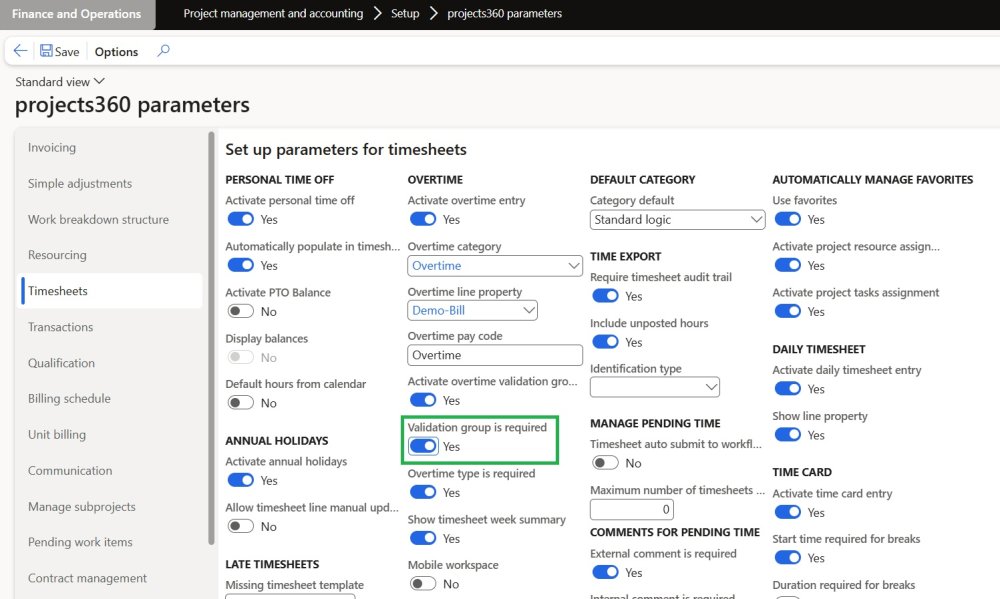This screenshot has width=1000, height=599.
Task: Toggle Validation group is required
Action: 423,446
